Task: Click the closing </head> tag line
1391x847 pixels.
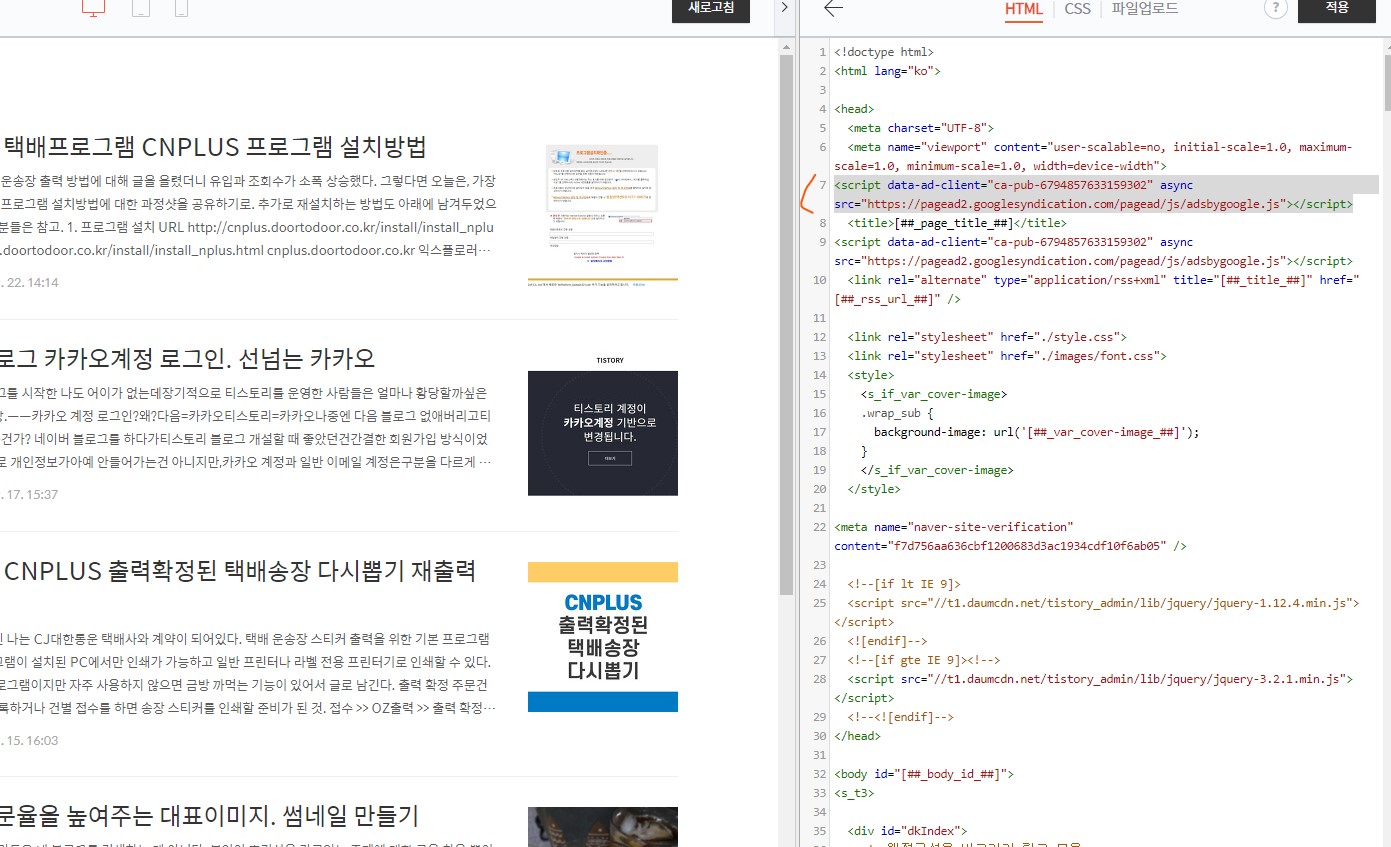Action: 857,736
